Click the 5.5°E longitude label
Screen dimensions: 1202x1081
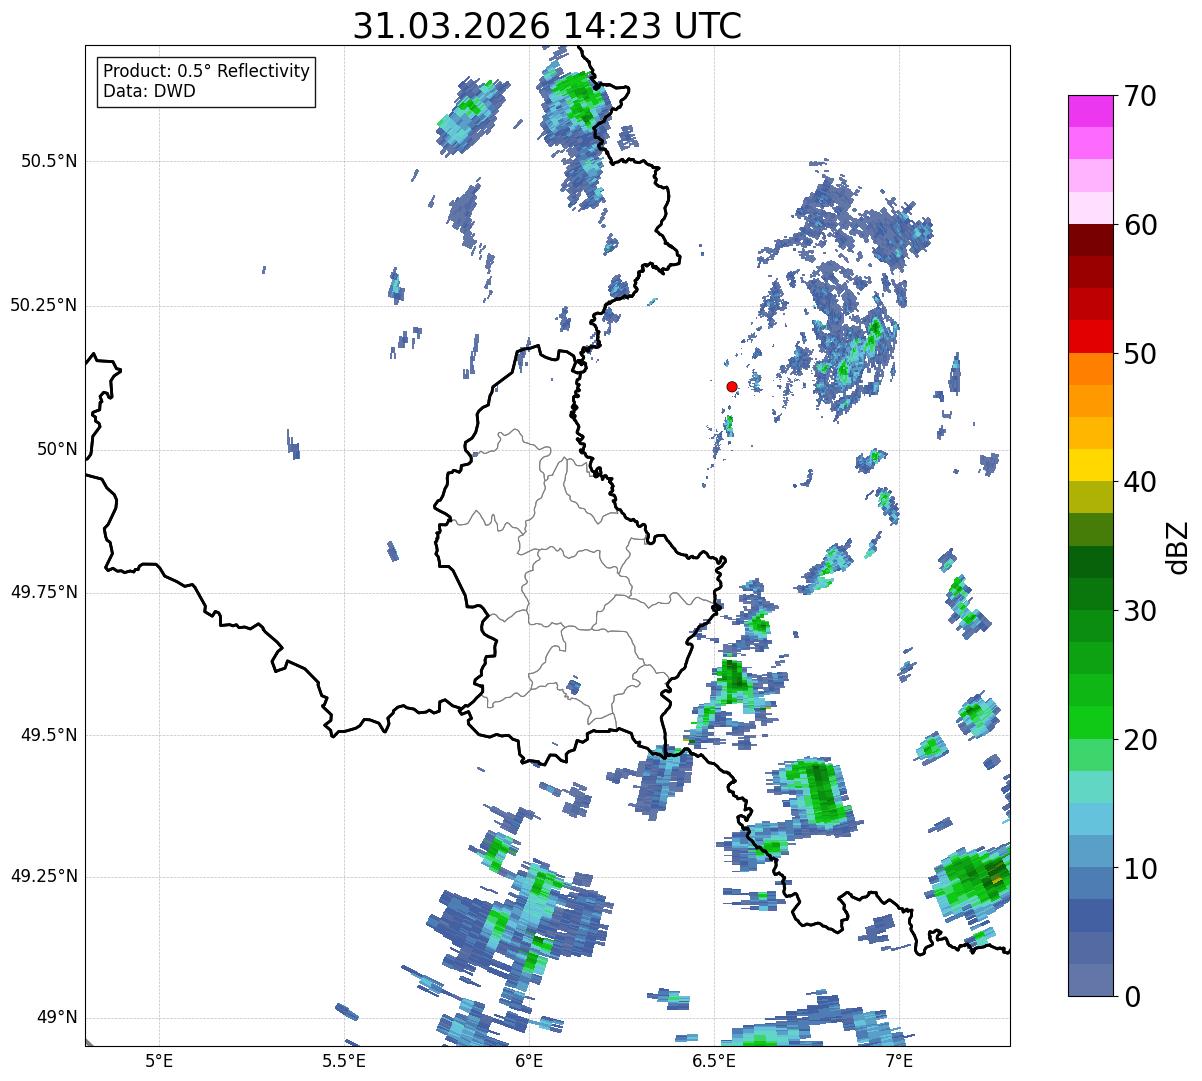pos(344,1060)
